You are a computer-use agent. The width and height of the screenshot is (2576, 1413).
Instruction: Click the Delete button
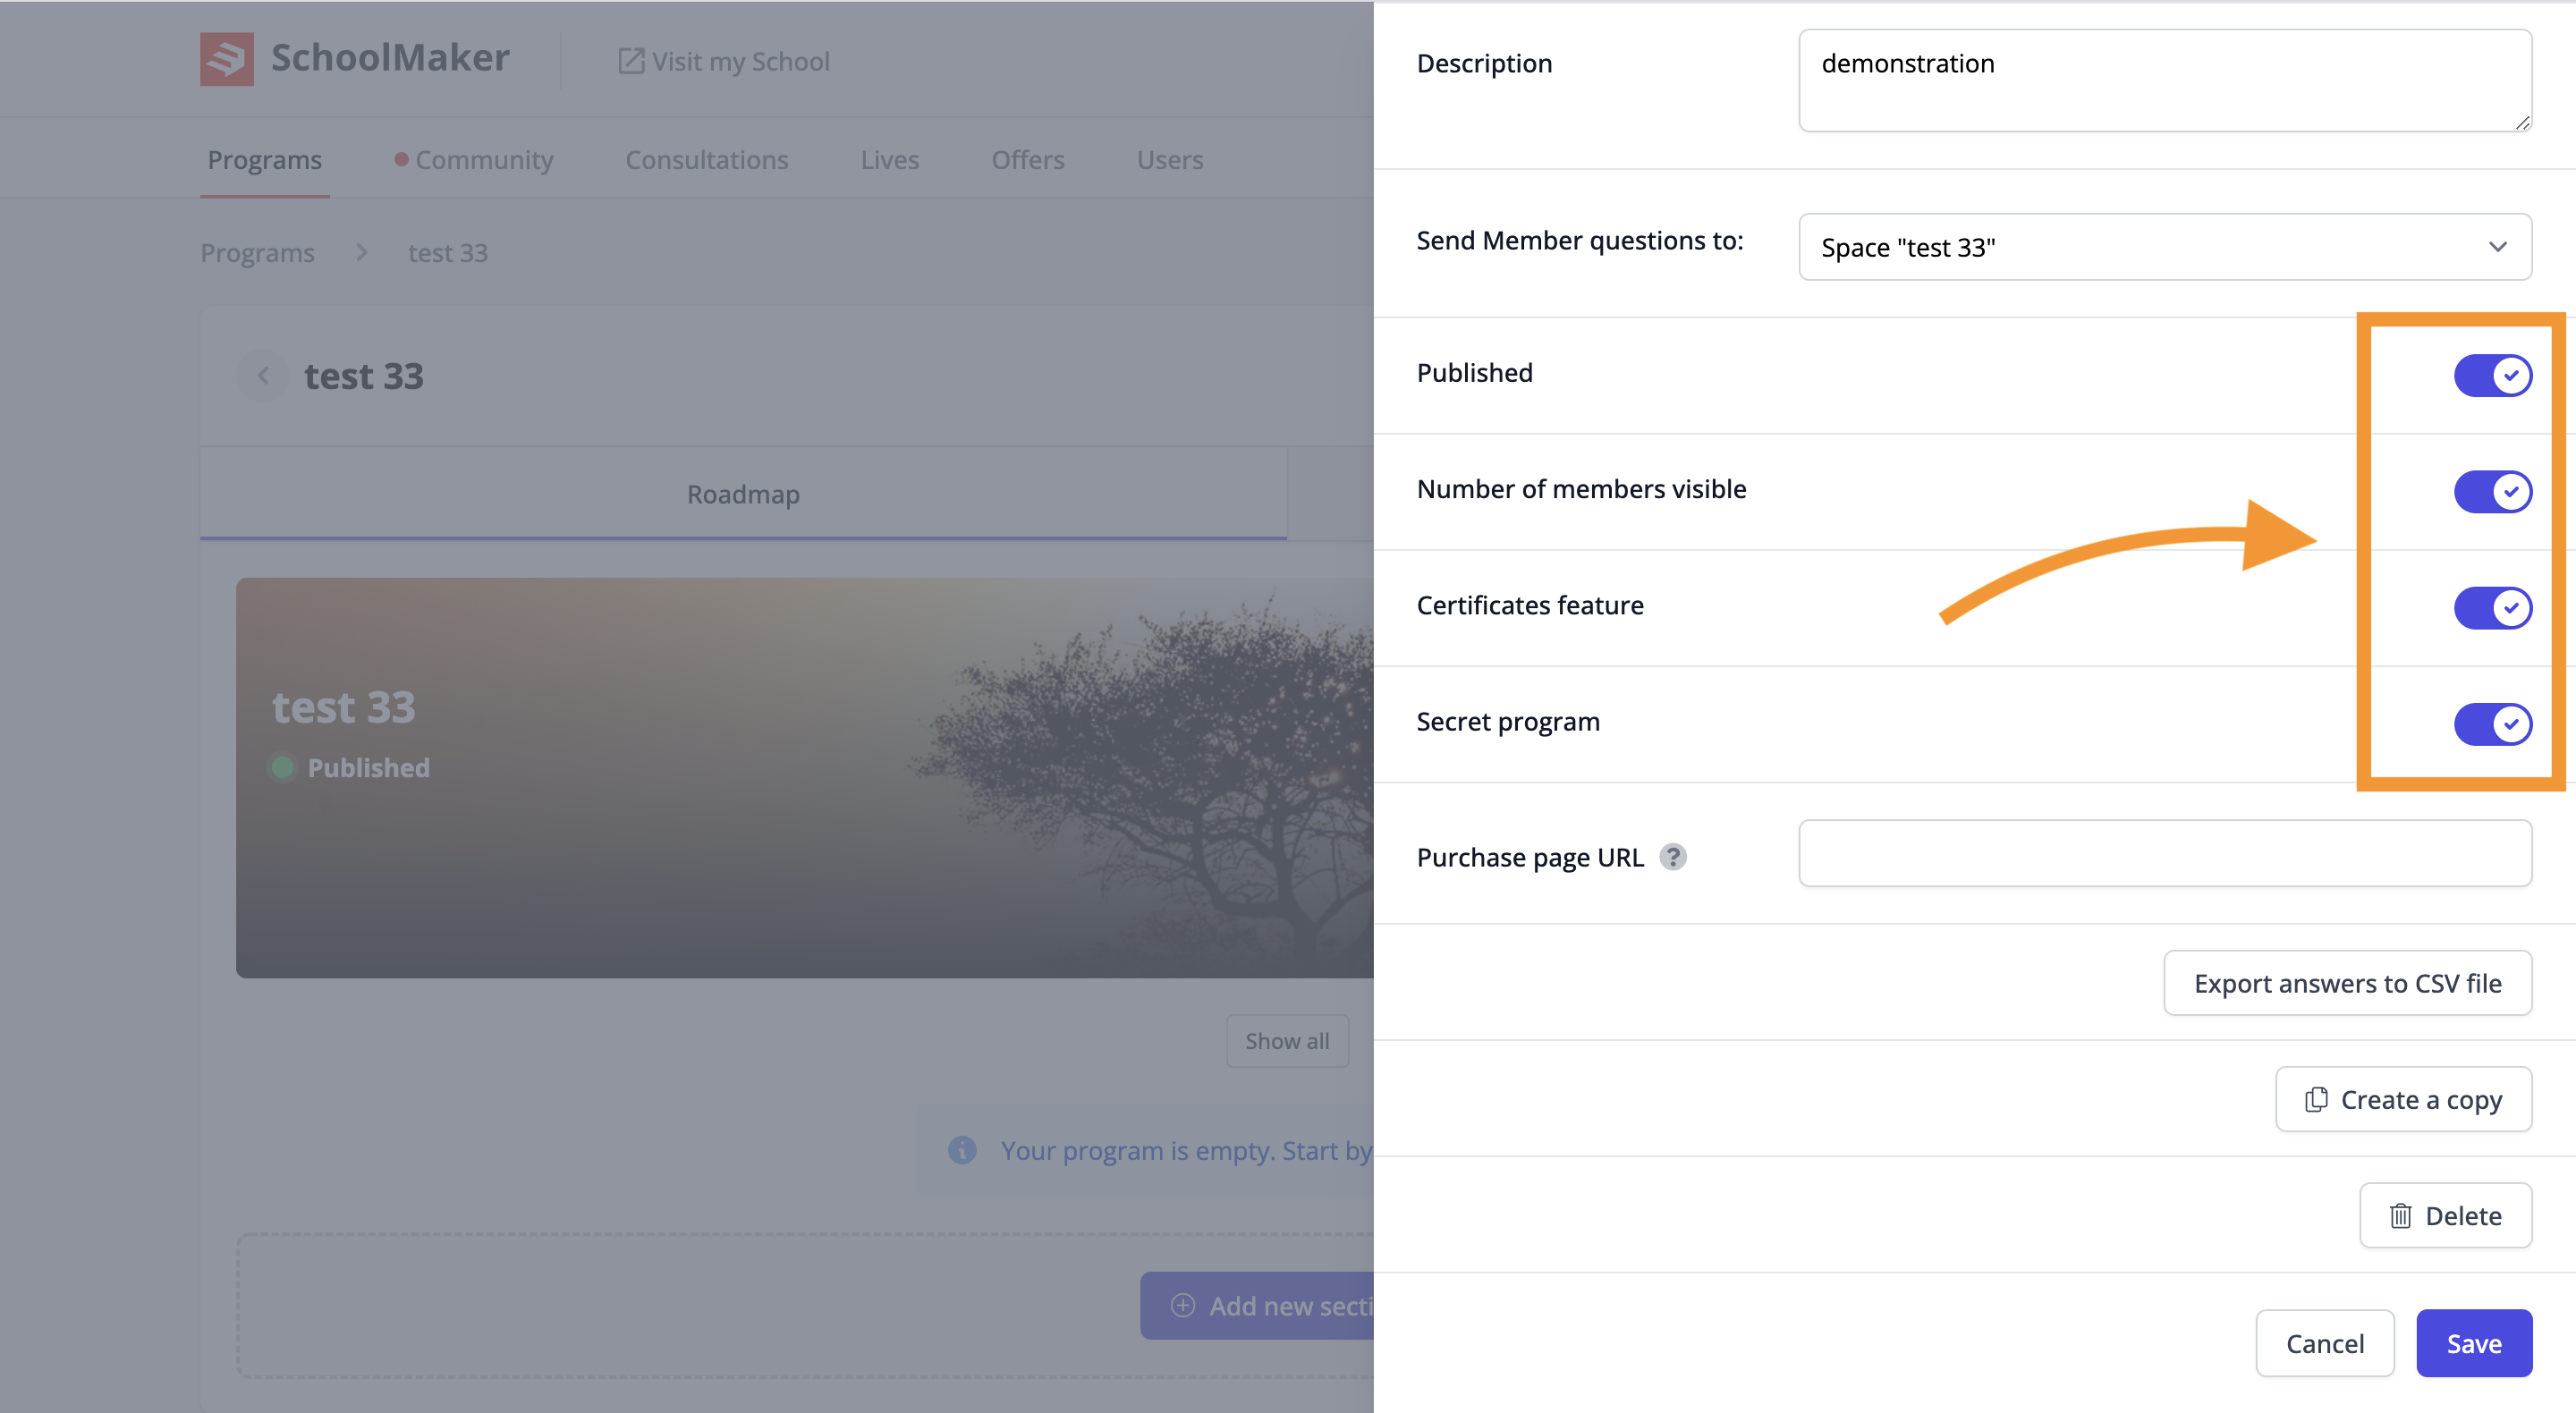[2446, 1216]
